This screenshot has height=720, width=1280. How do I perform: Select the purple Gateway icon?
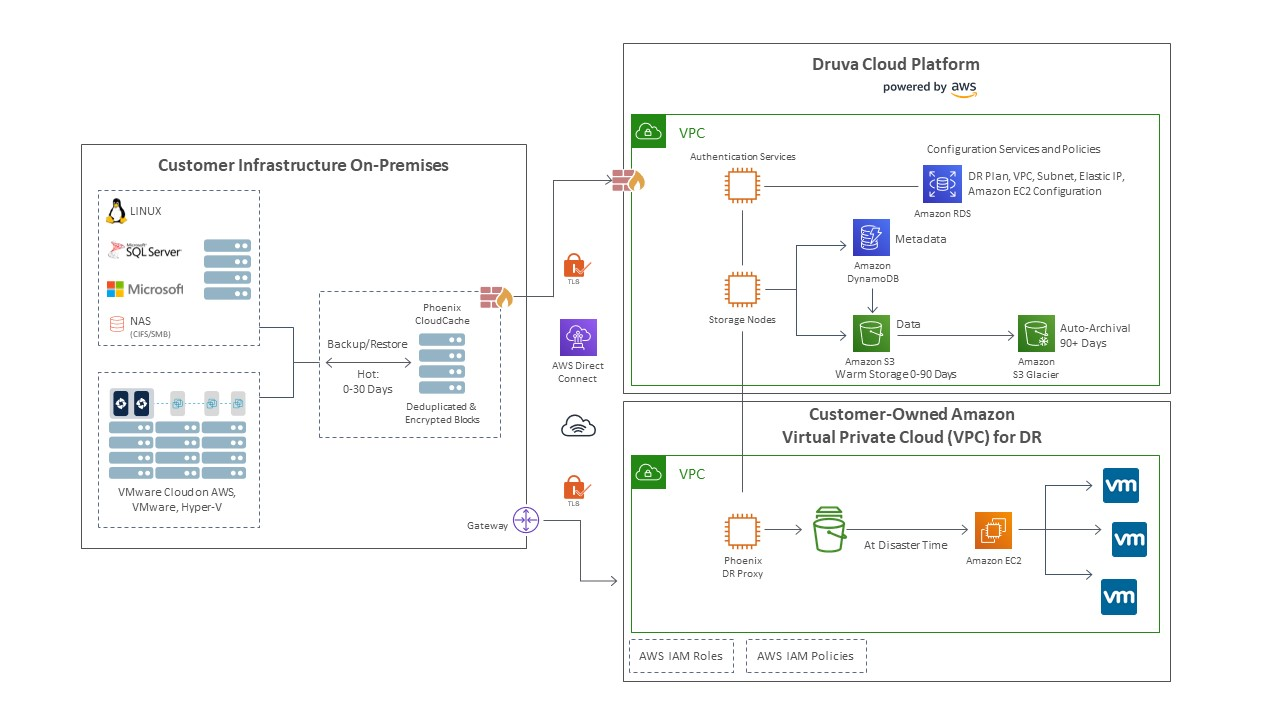[526, 520]
